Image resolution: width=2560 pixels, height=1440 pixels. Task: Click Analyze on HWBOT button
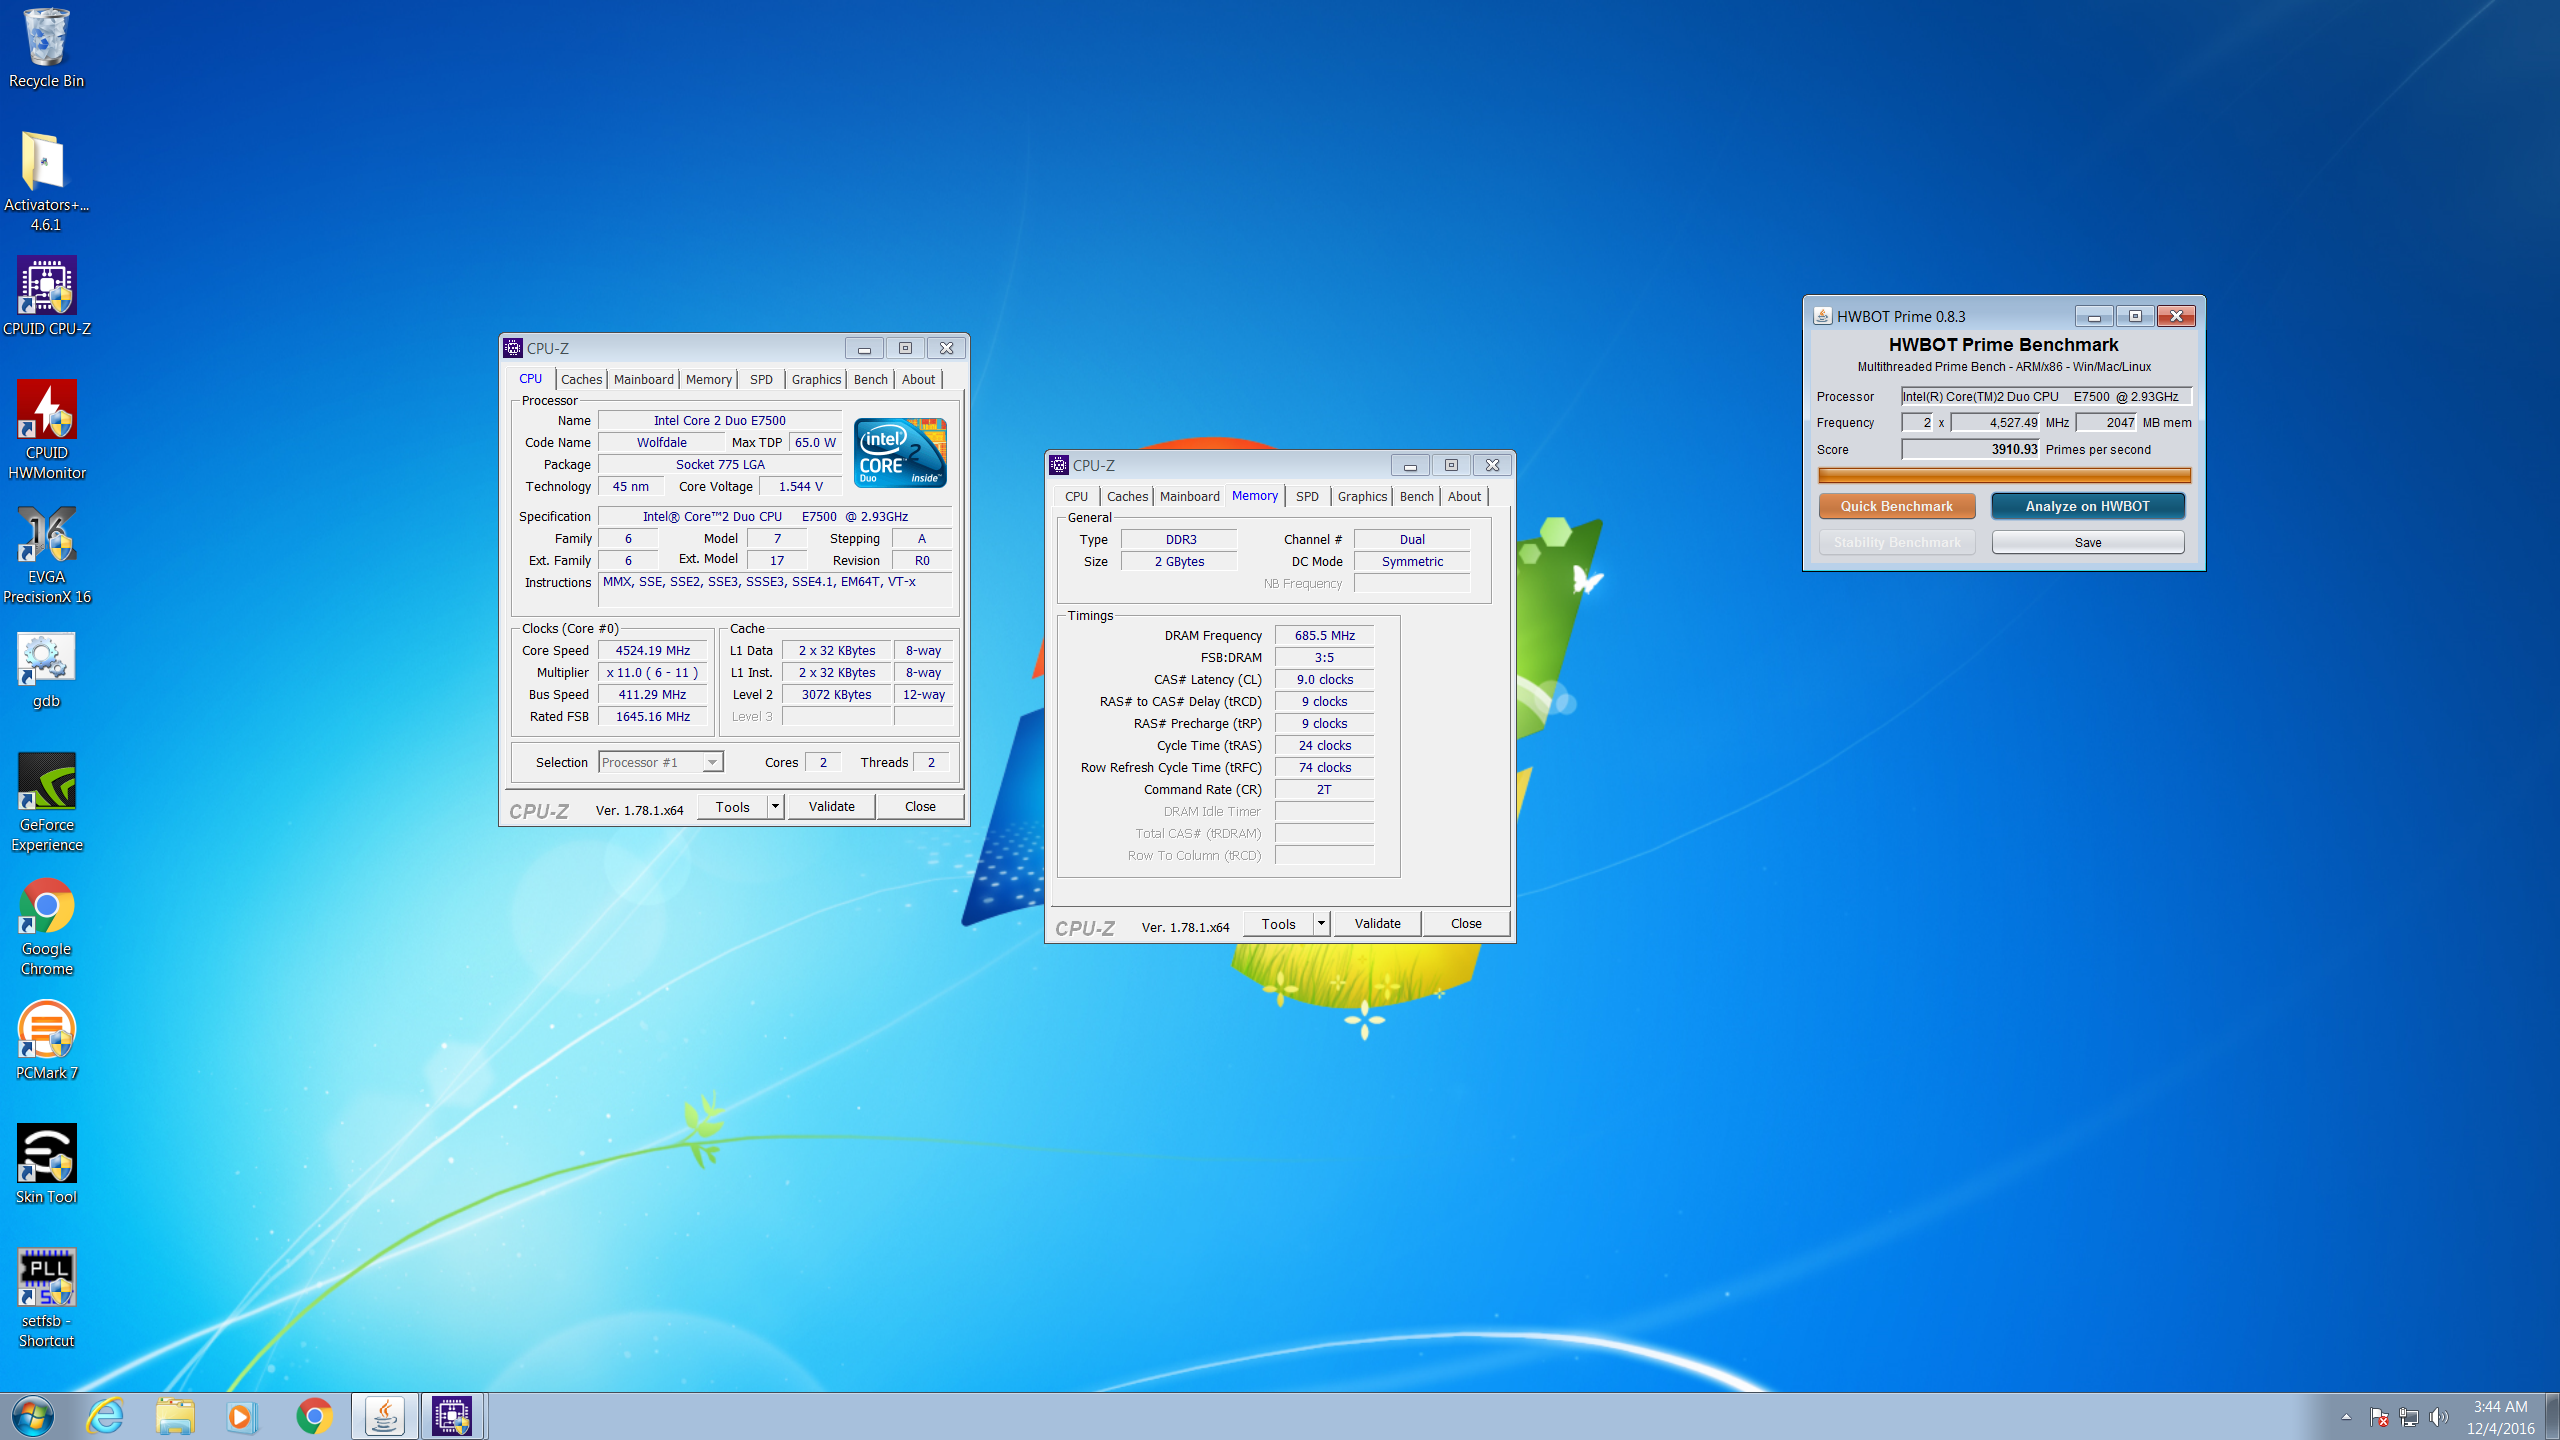(2088, 506)
